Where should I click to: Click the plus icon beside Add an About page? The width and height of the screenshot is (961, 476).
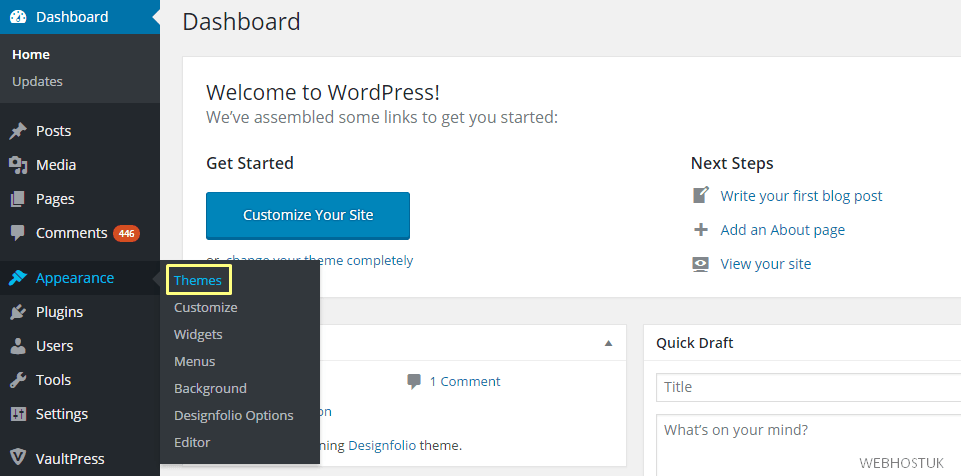(701, 230)
